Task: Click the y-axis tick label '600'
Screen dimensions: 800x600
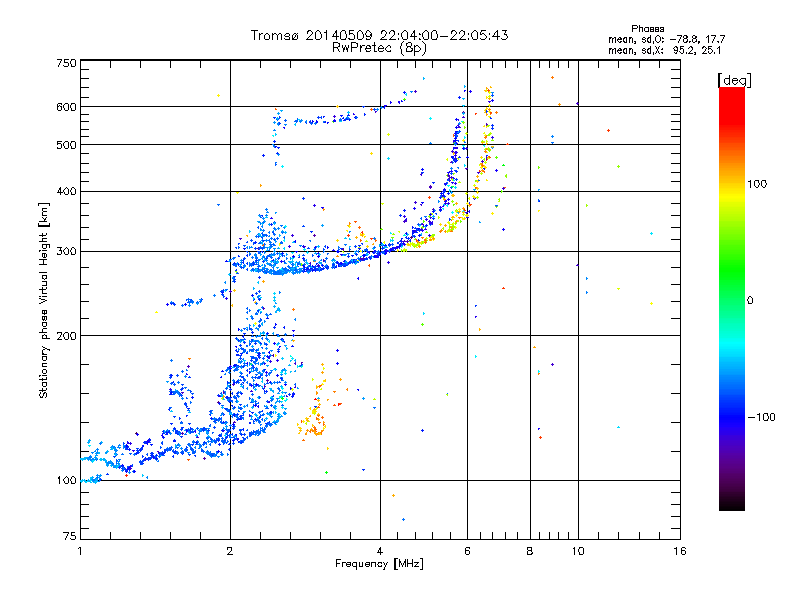Action: (x=66, y=107)
